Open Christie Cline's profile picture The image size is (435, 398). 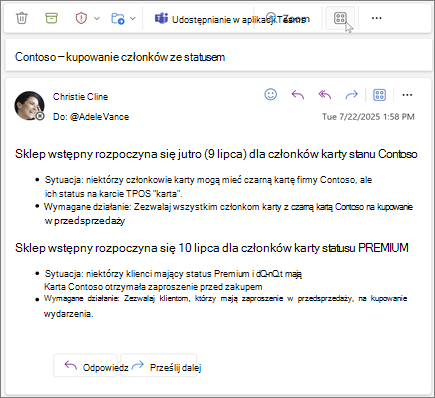[x=29, y=105]
